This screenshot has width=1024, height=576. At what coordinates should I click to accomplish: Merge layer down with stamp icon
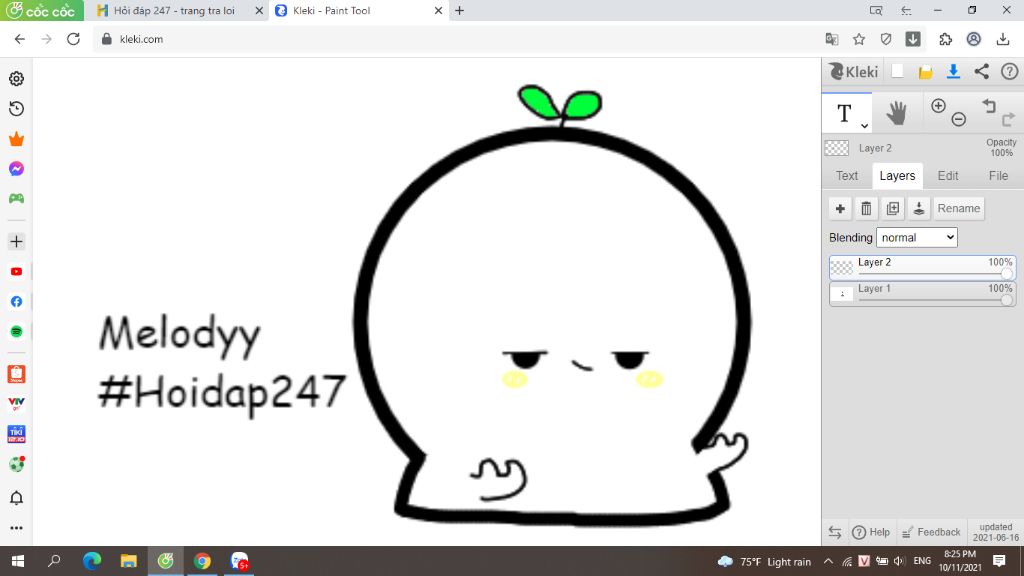point(919,208)
